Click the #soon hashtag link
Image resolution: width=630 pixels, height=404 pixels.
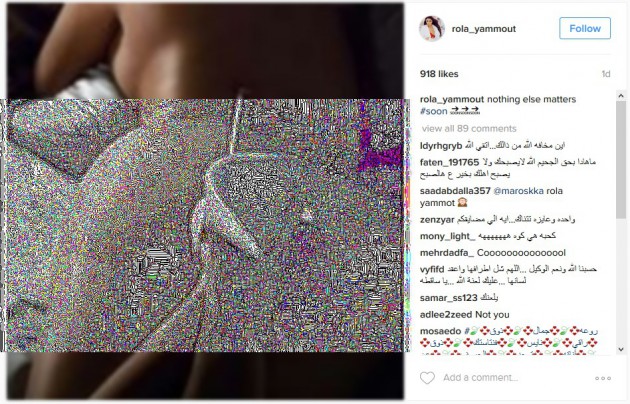[434, 111]
